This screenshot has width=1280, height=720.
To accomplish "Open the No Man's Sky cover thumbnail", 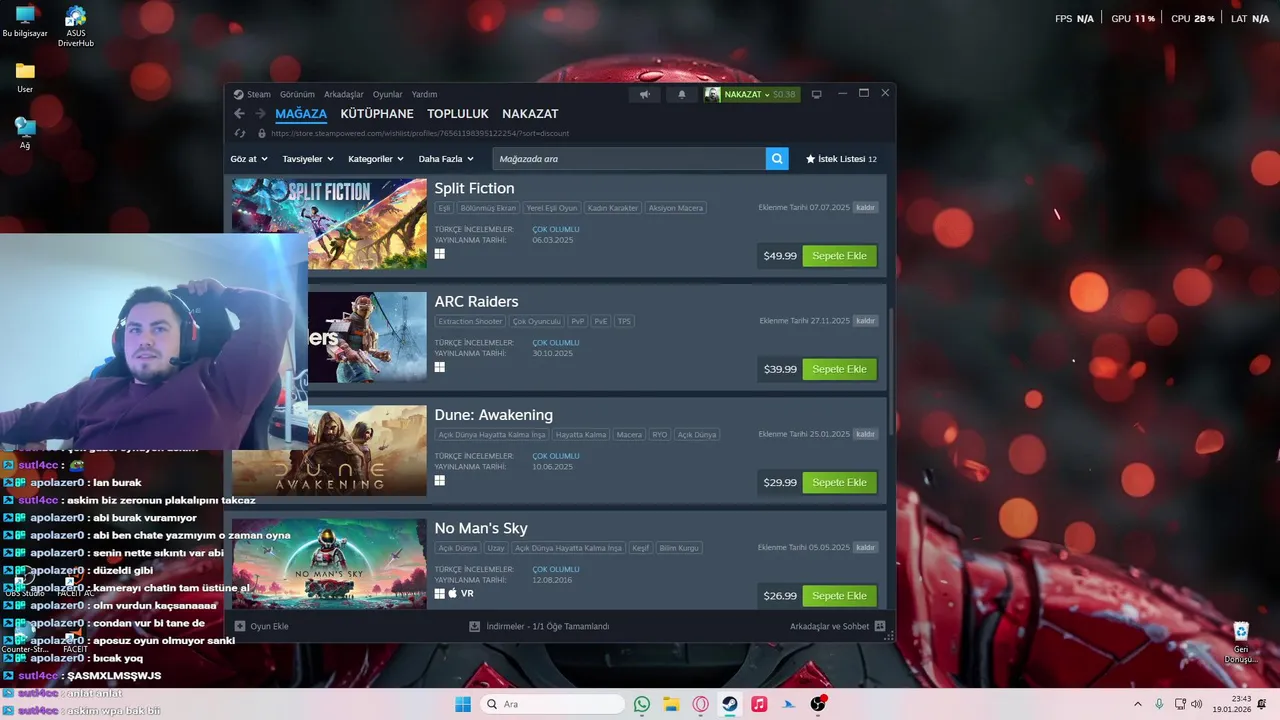I will [329, 564].
